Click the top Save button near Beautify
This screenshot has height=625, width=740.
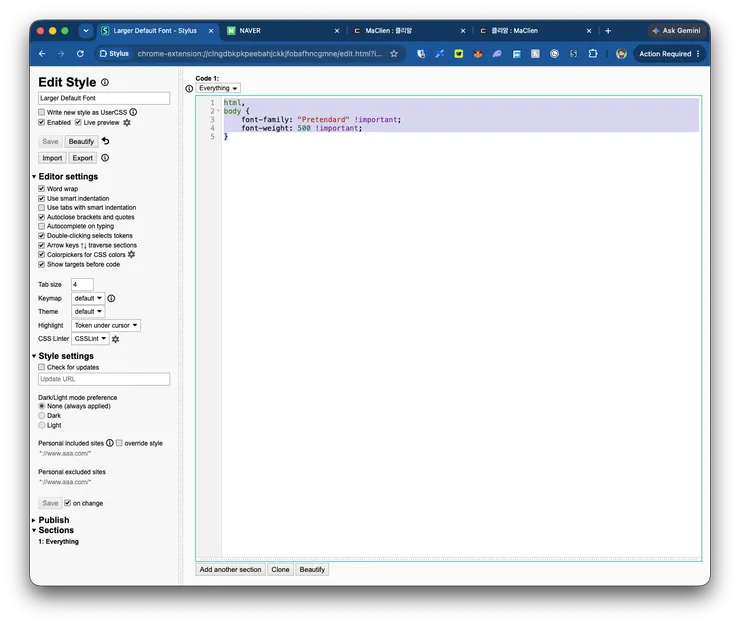coord(50,141)
